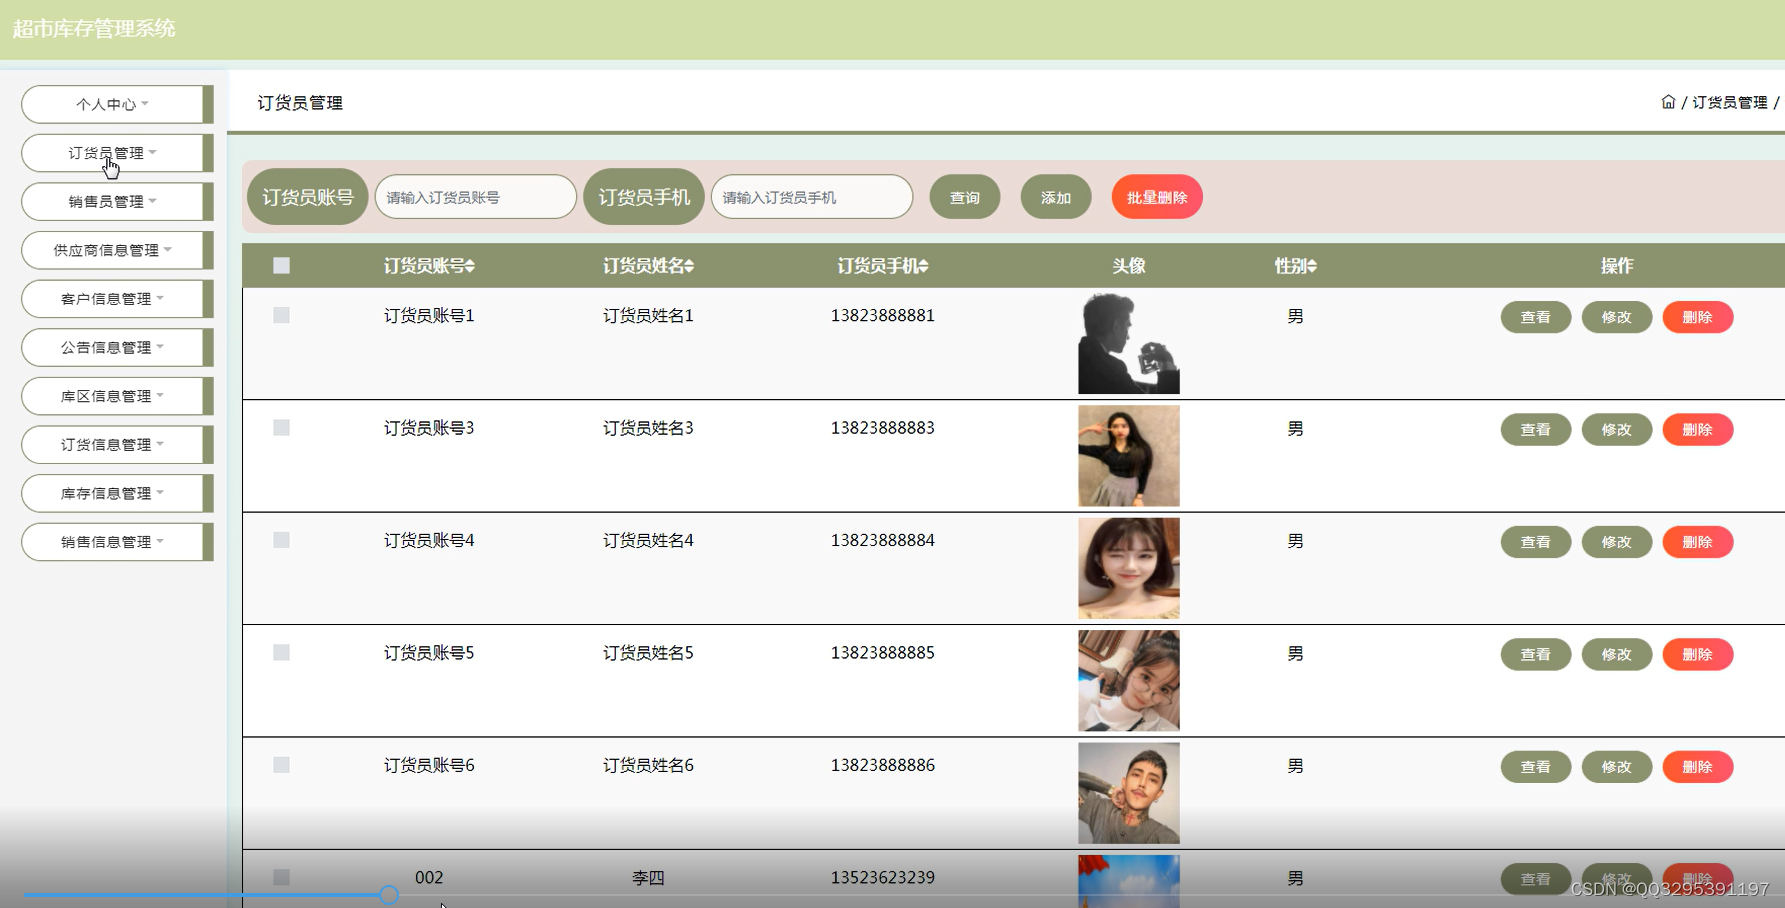
Task: Expand the 库存信息管理 sidebar menu
Action: click(x=117, y=493)
